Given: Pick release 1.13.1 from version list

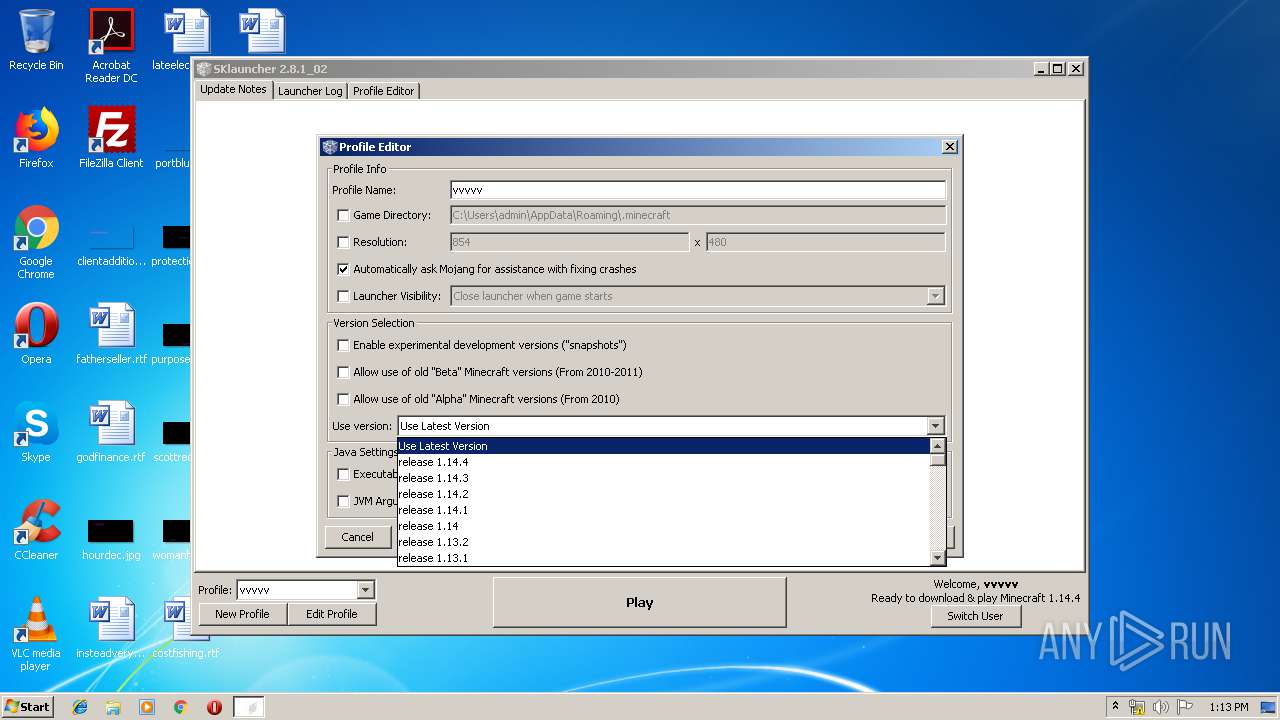Looking at the screenshot, I should pos(663,558).
